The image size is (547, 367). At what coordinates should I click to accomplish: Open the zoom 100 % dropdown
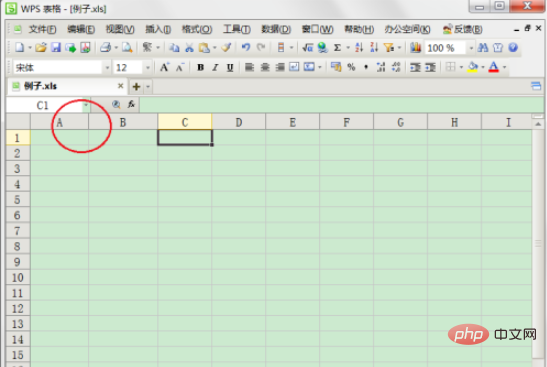point(471,48)
